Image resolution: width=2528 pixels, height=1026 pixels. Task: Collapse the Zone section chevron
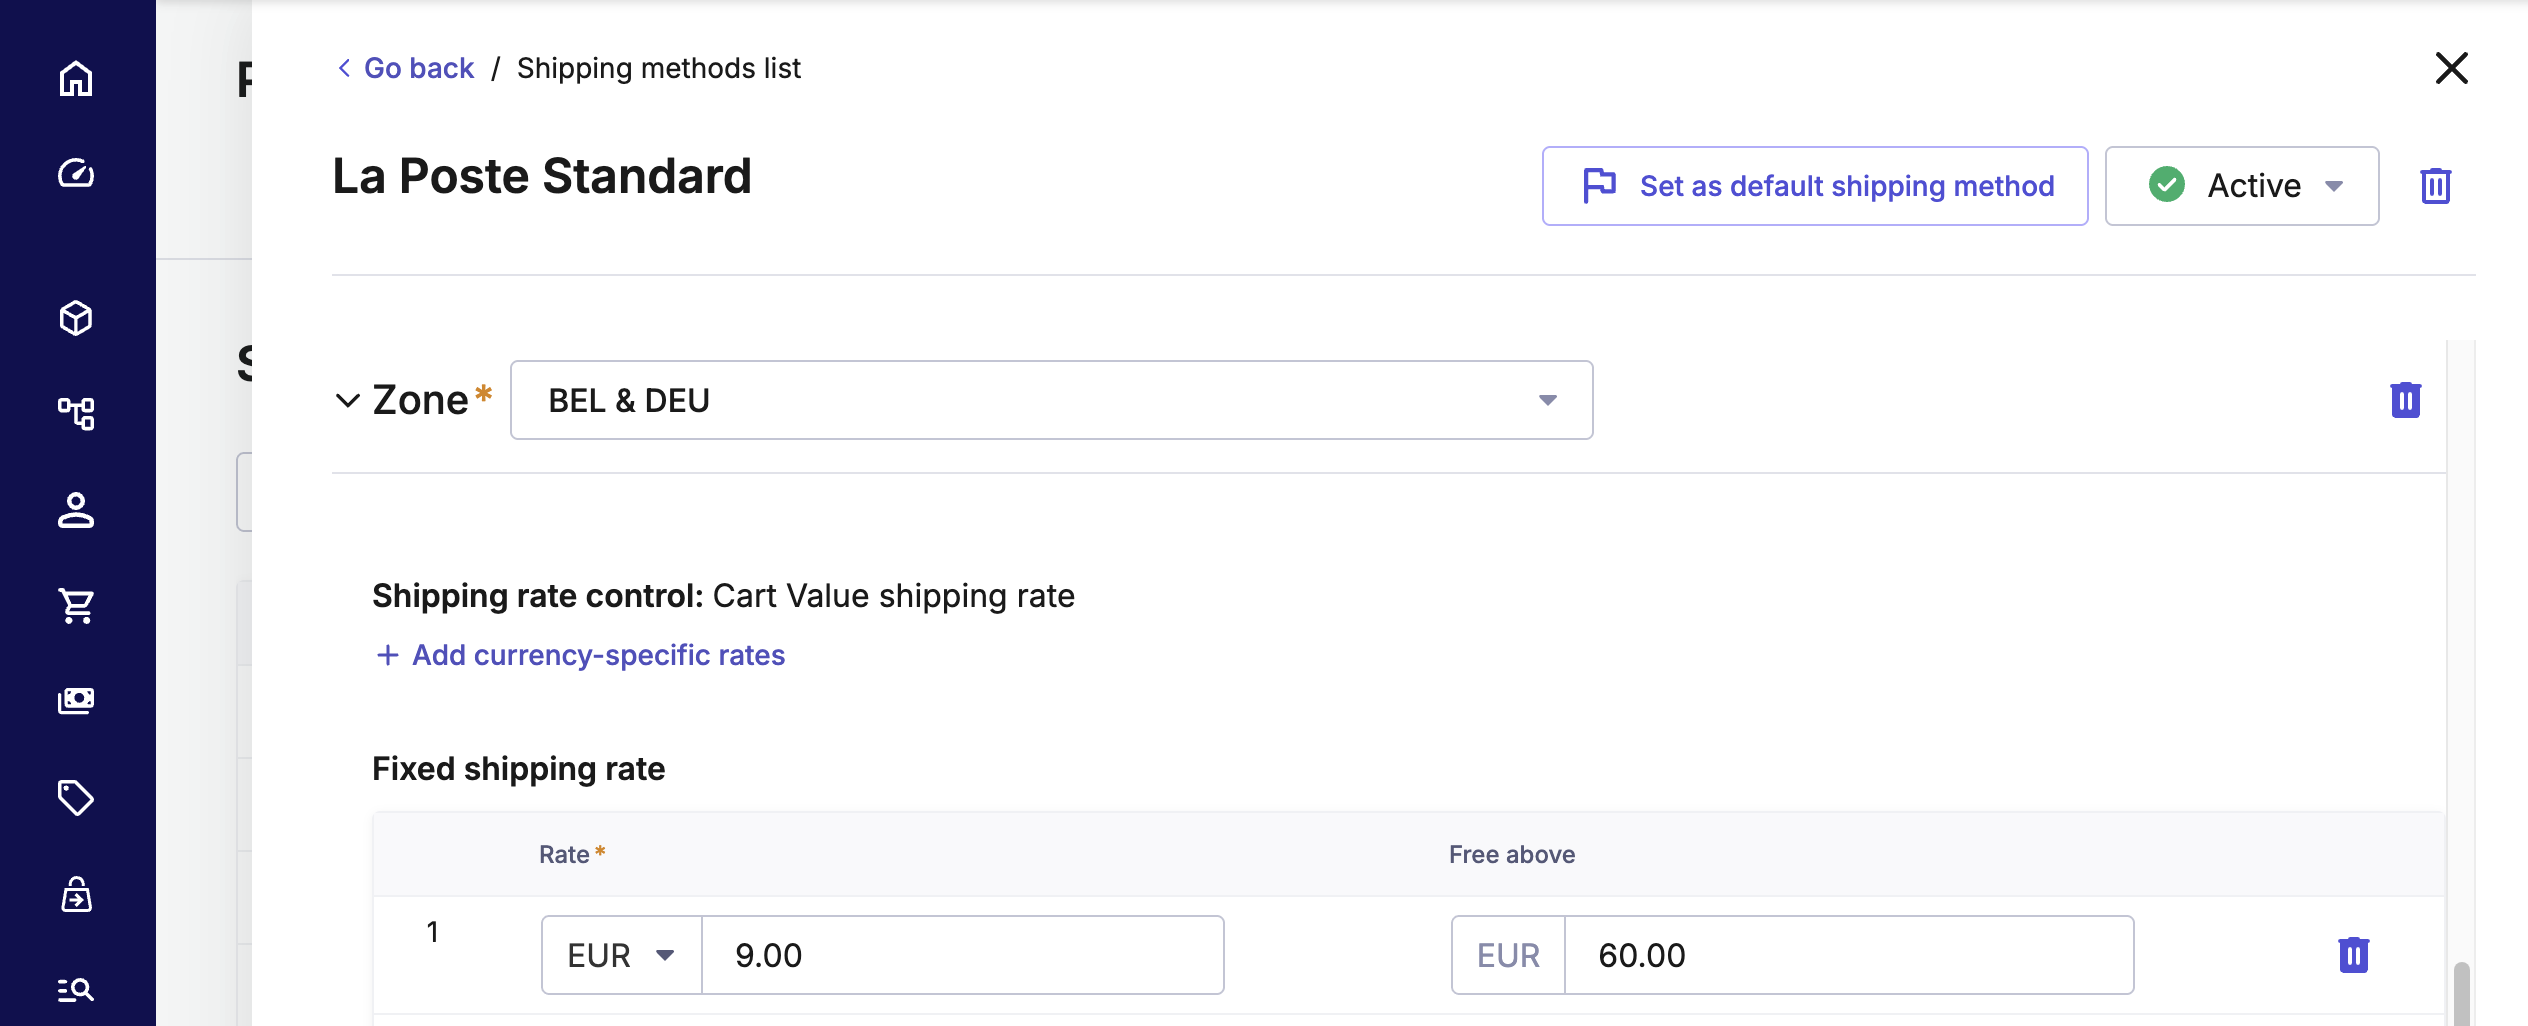click(x=347, y=401)
